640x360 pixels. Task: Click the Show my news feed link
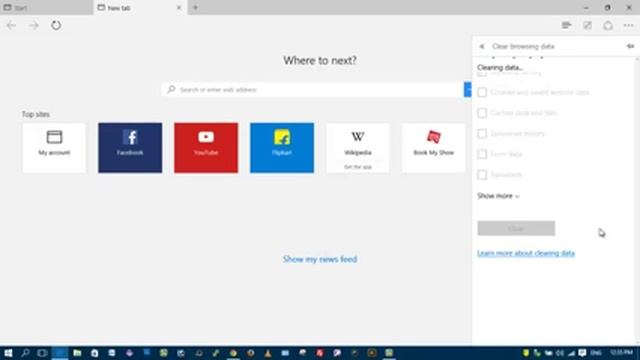tap(320, 259)
